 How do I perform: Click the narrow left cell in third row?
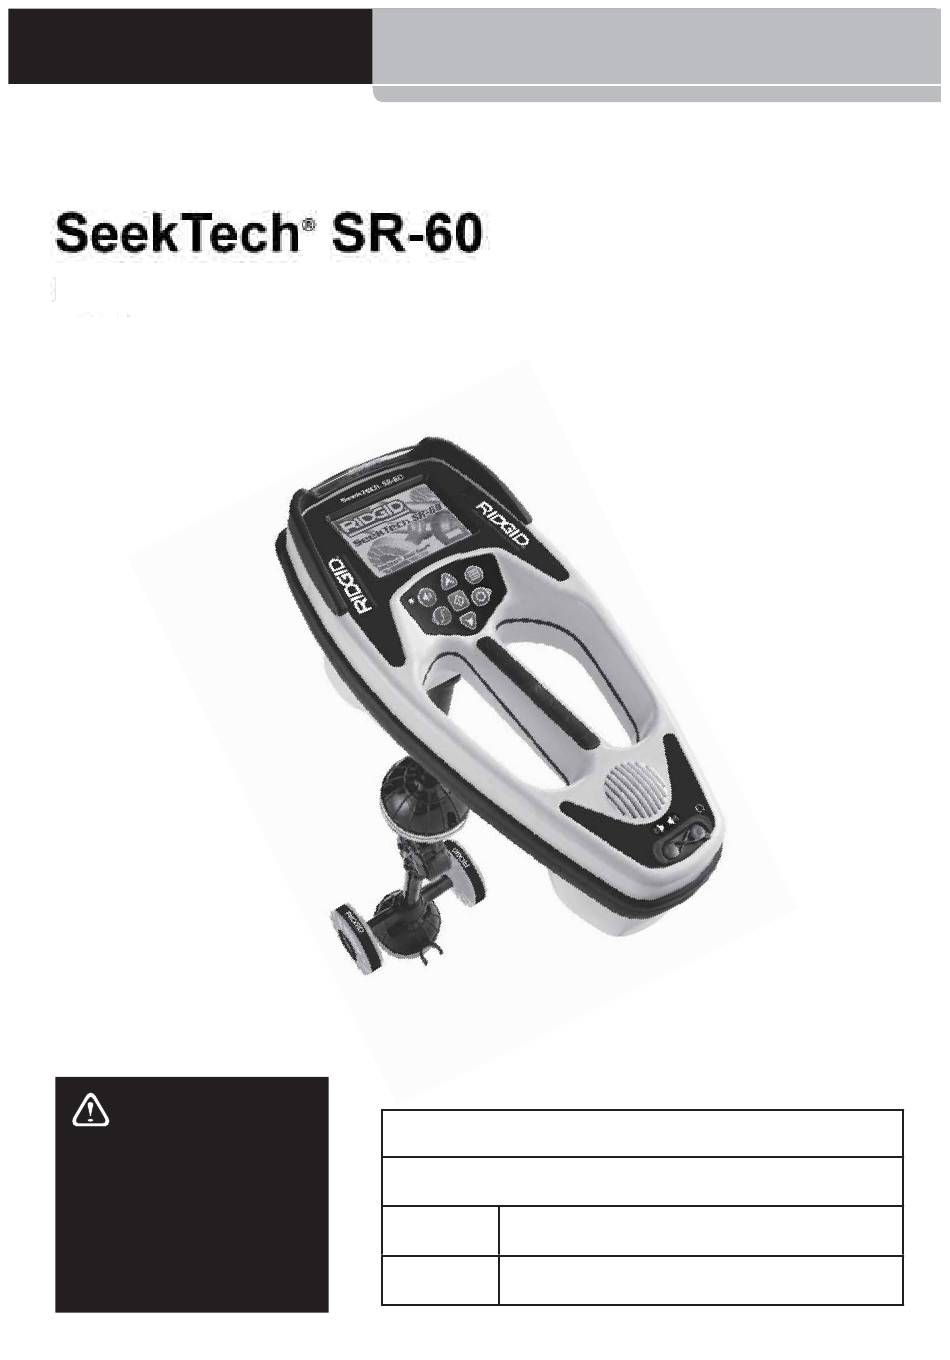click(x=440, y=1230)
